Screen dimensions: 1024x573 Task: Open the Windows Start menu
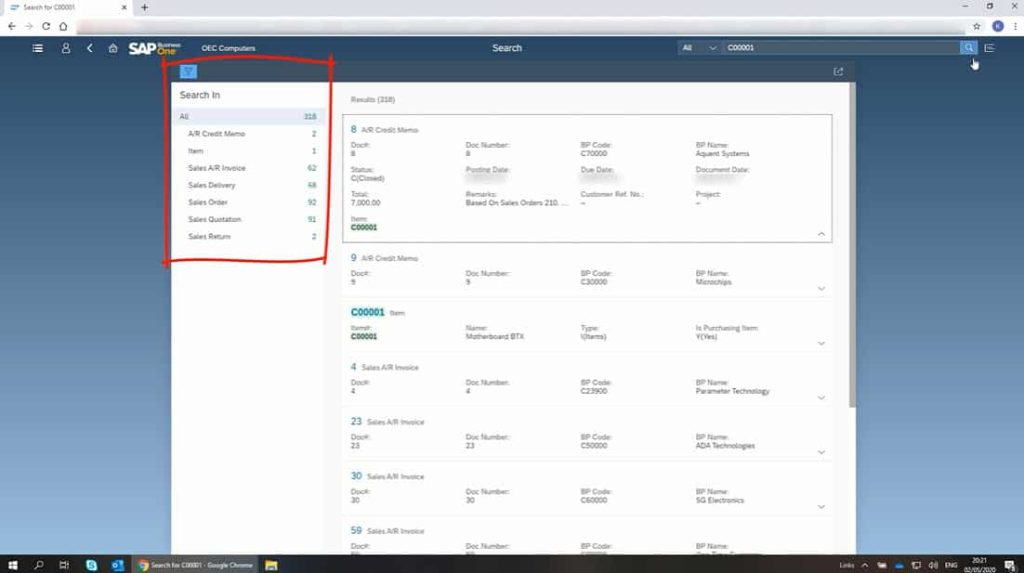12,565
